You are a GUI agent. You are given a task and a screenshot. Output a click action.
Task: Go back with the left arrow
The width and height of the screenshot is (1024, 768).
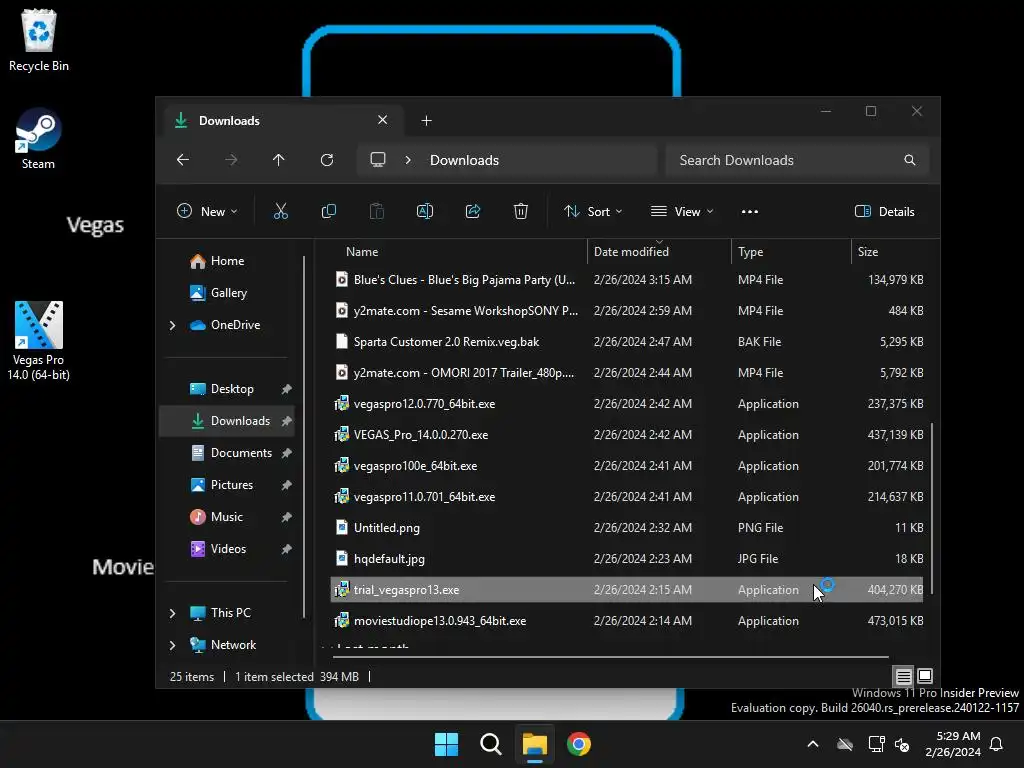(x=183, y=160)
